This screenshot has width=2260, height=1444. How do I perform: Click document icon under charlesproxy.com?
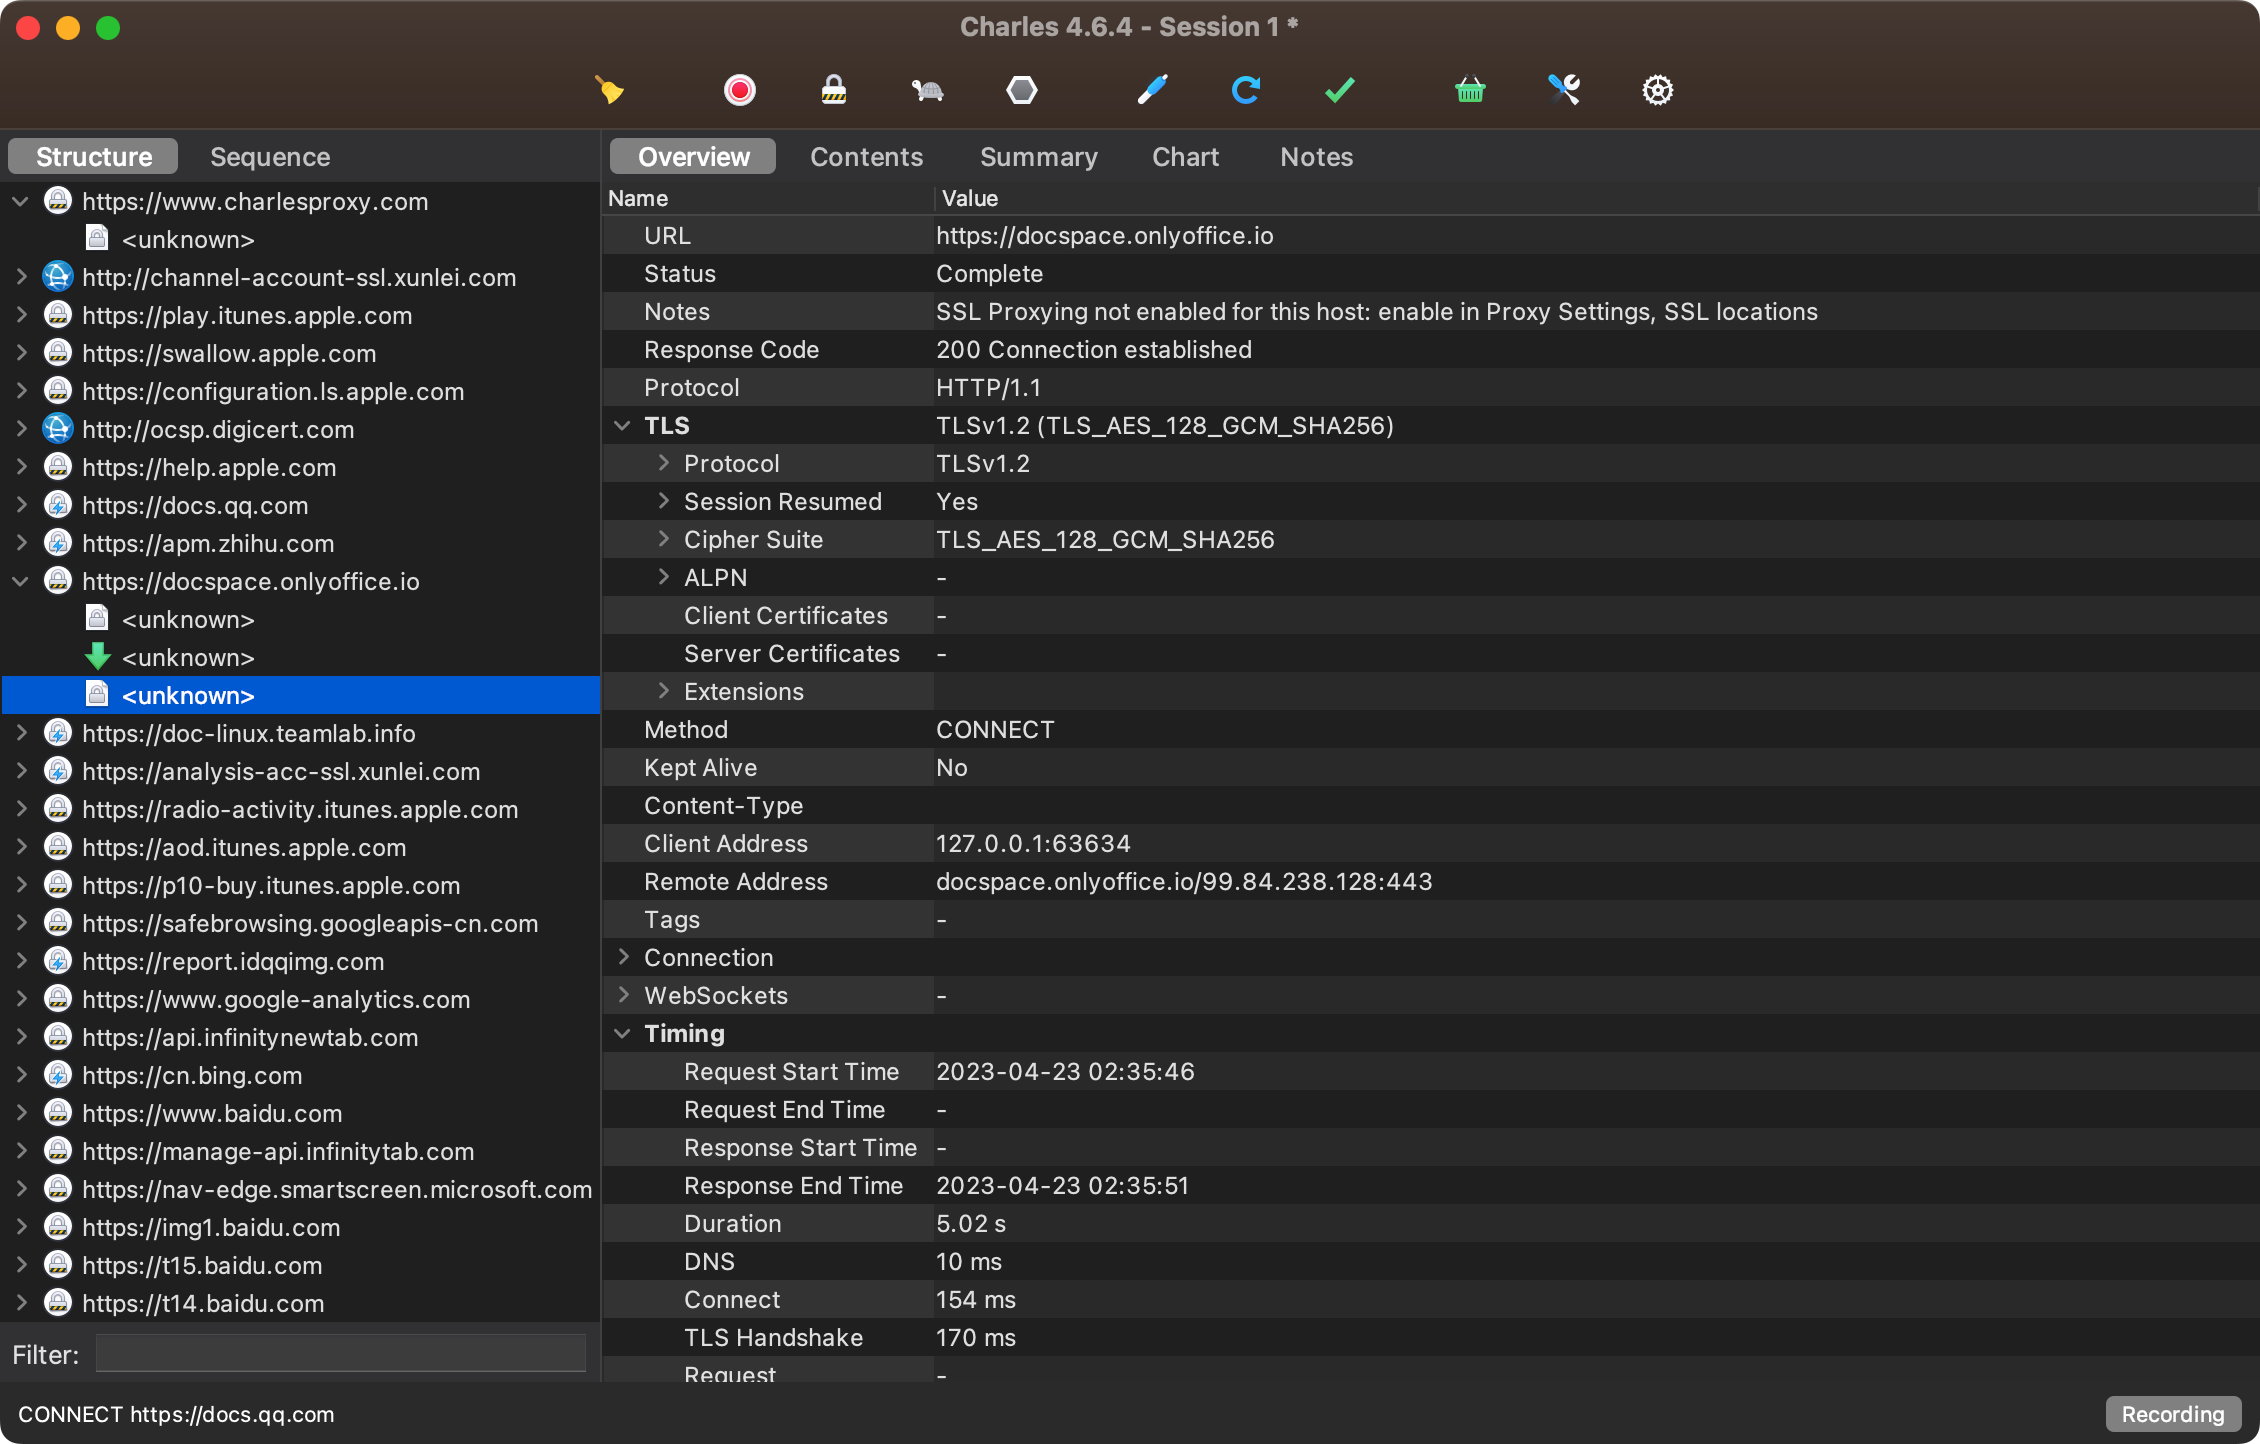tap(97, 239)
